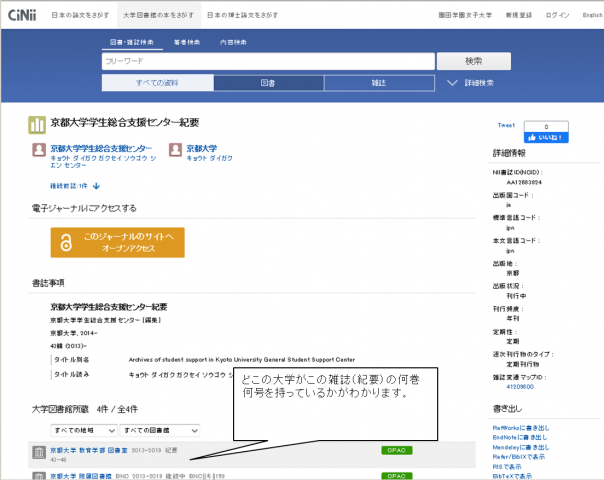Image resolution: width=604 pixels, height=480 pixels.
Task: Click the green OPAC button for 教育学部
Action: (397, 450)
